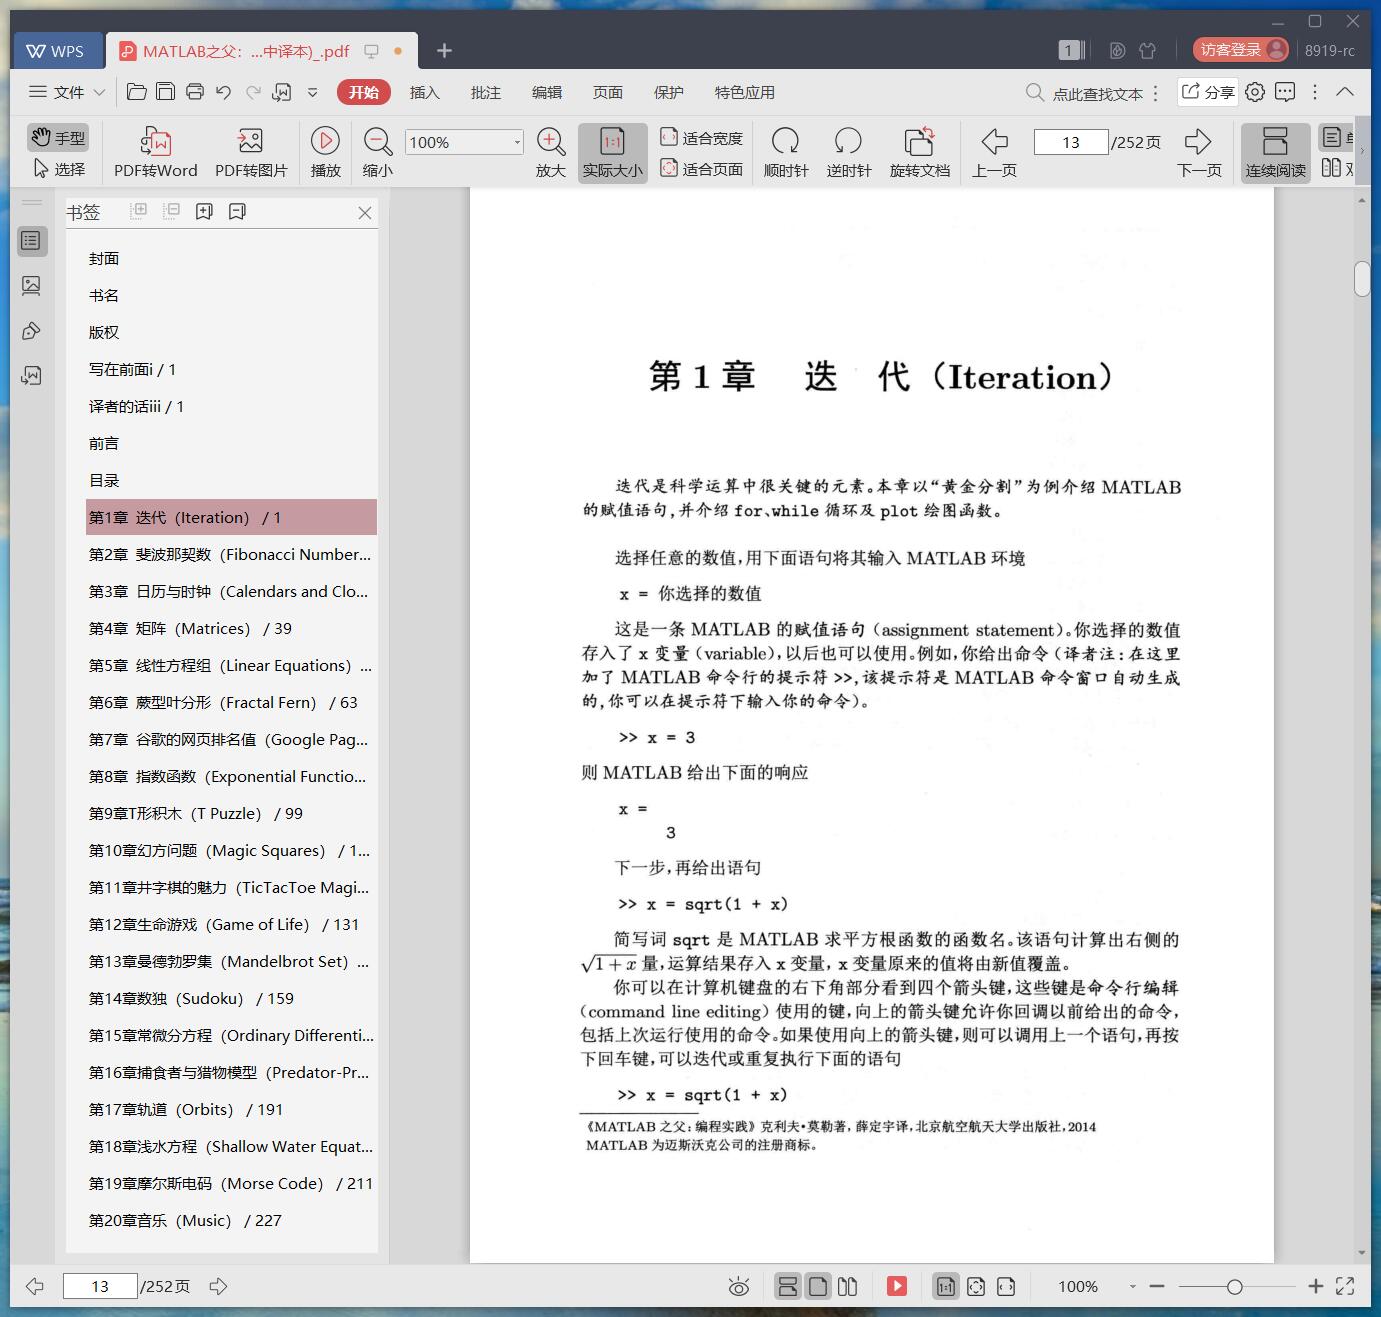This screenshot has width=1381, height=1317.
Task: Open the 批注 ribbon tab
Action: 485,92
